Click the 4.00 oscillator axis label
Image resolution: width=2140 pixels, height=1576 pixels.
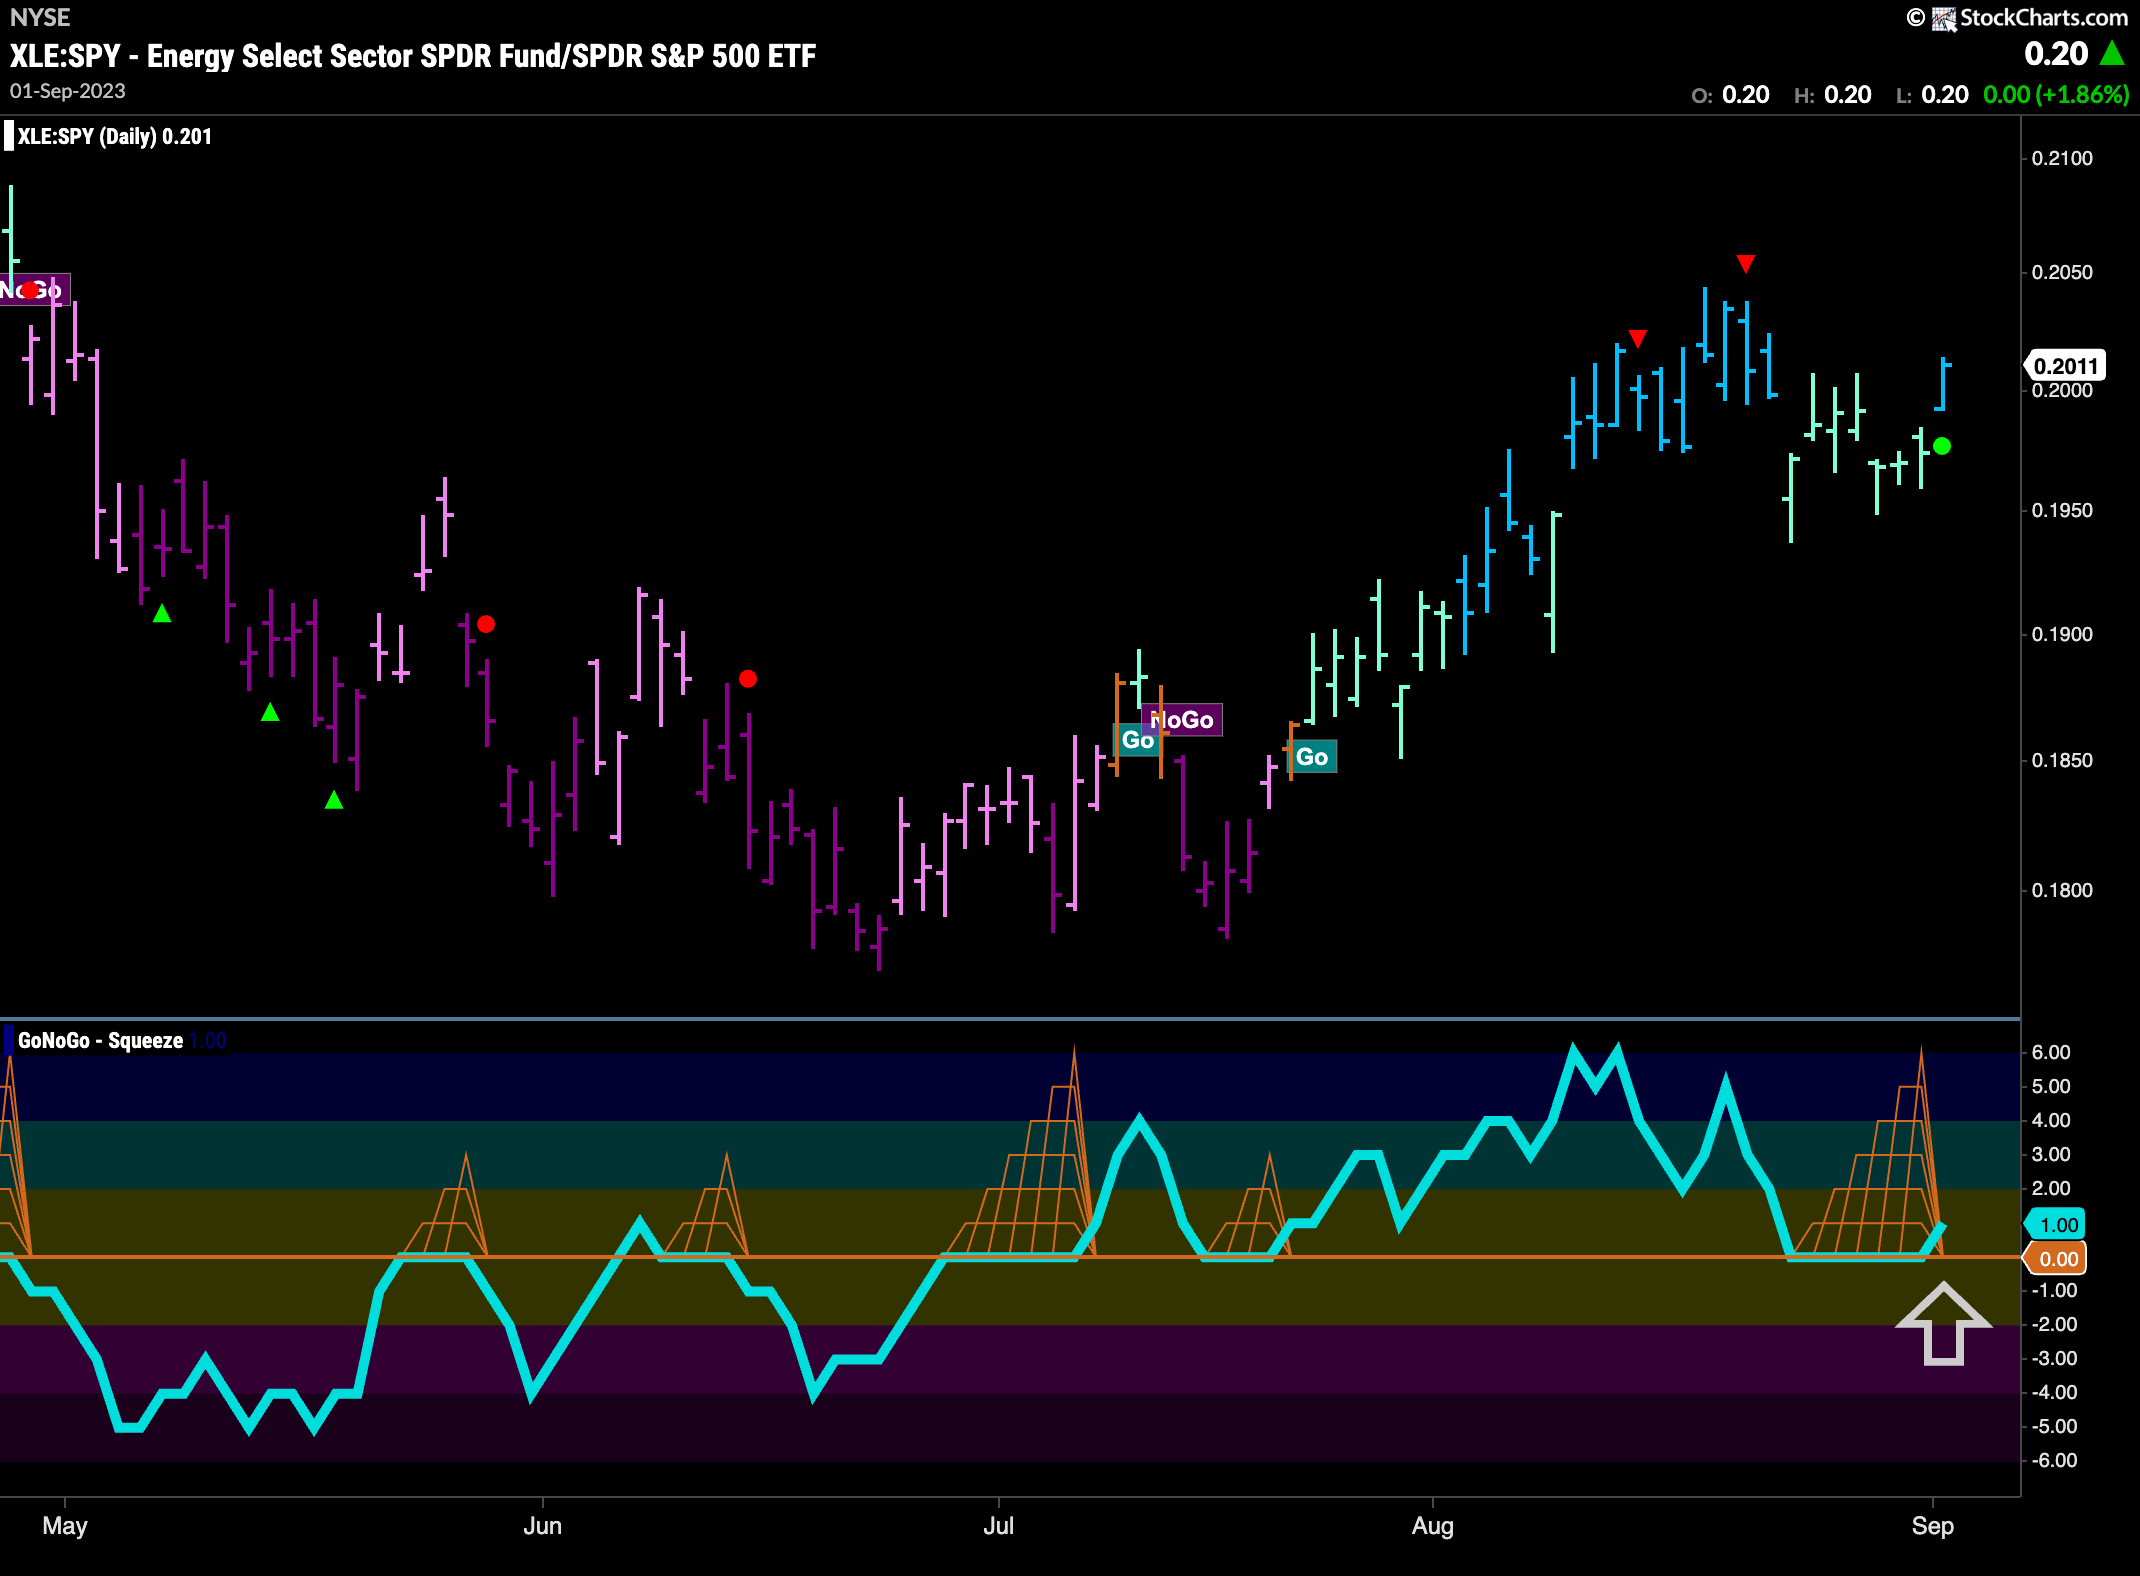click(x=2051, y=1120)
